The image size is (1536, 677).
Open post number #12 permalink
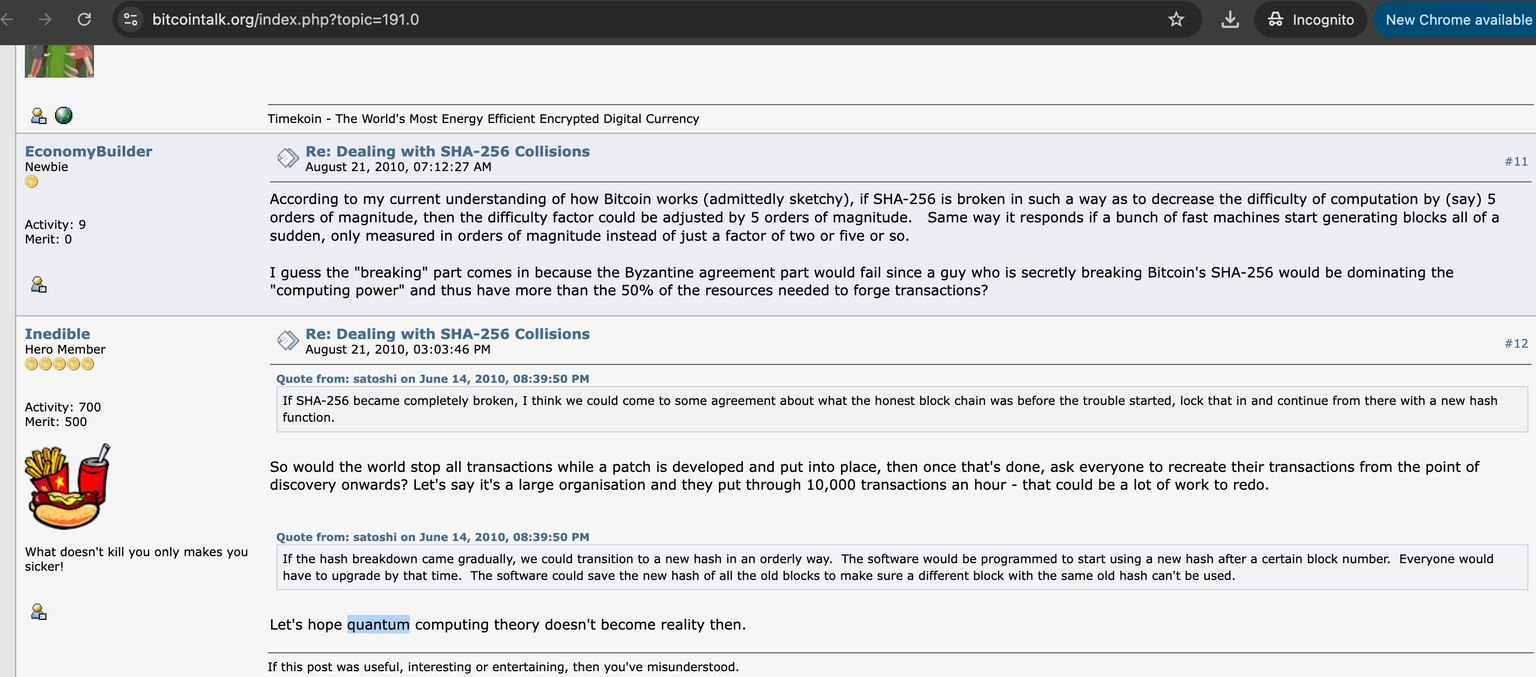click(1516, 343)
